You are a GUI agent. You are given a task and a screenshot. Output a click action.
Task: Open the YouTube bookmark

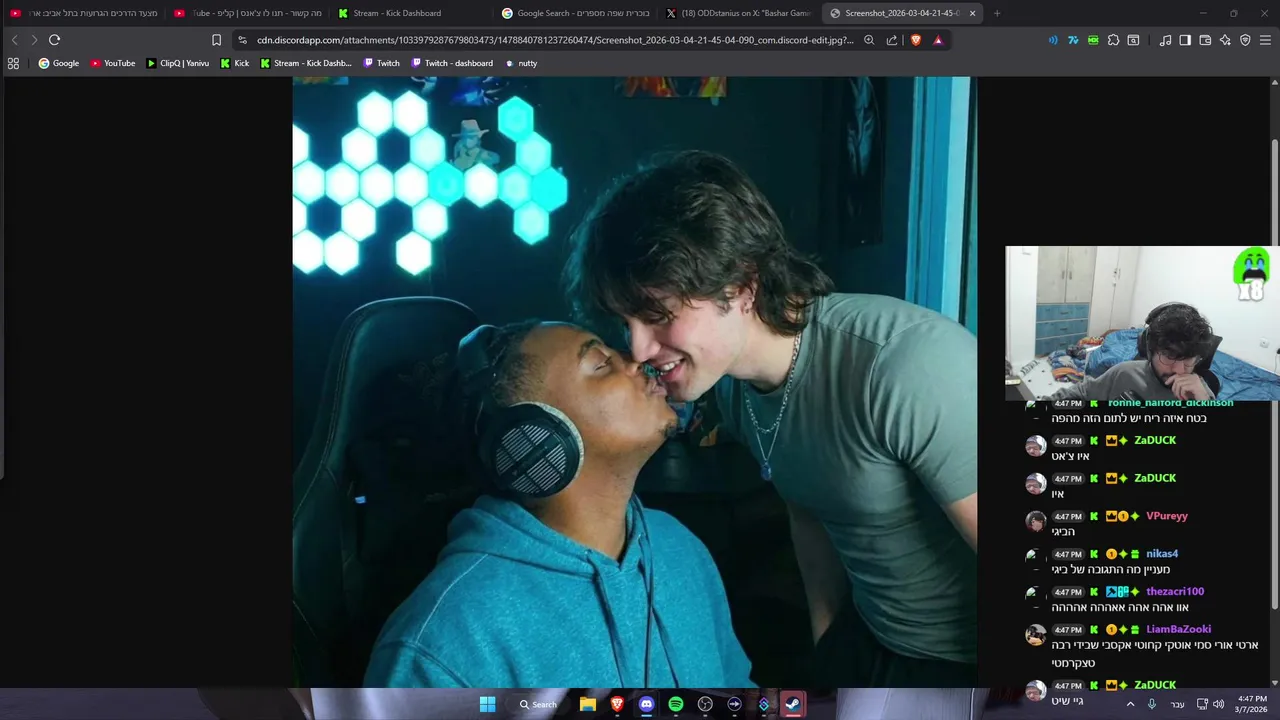tap(113, 63)
